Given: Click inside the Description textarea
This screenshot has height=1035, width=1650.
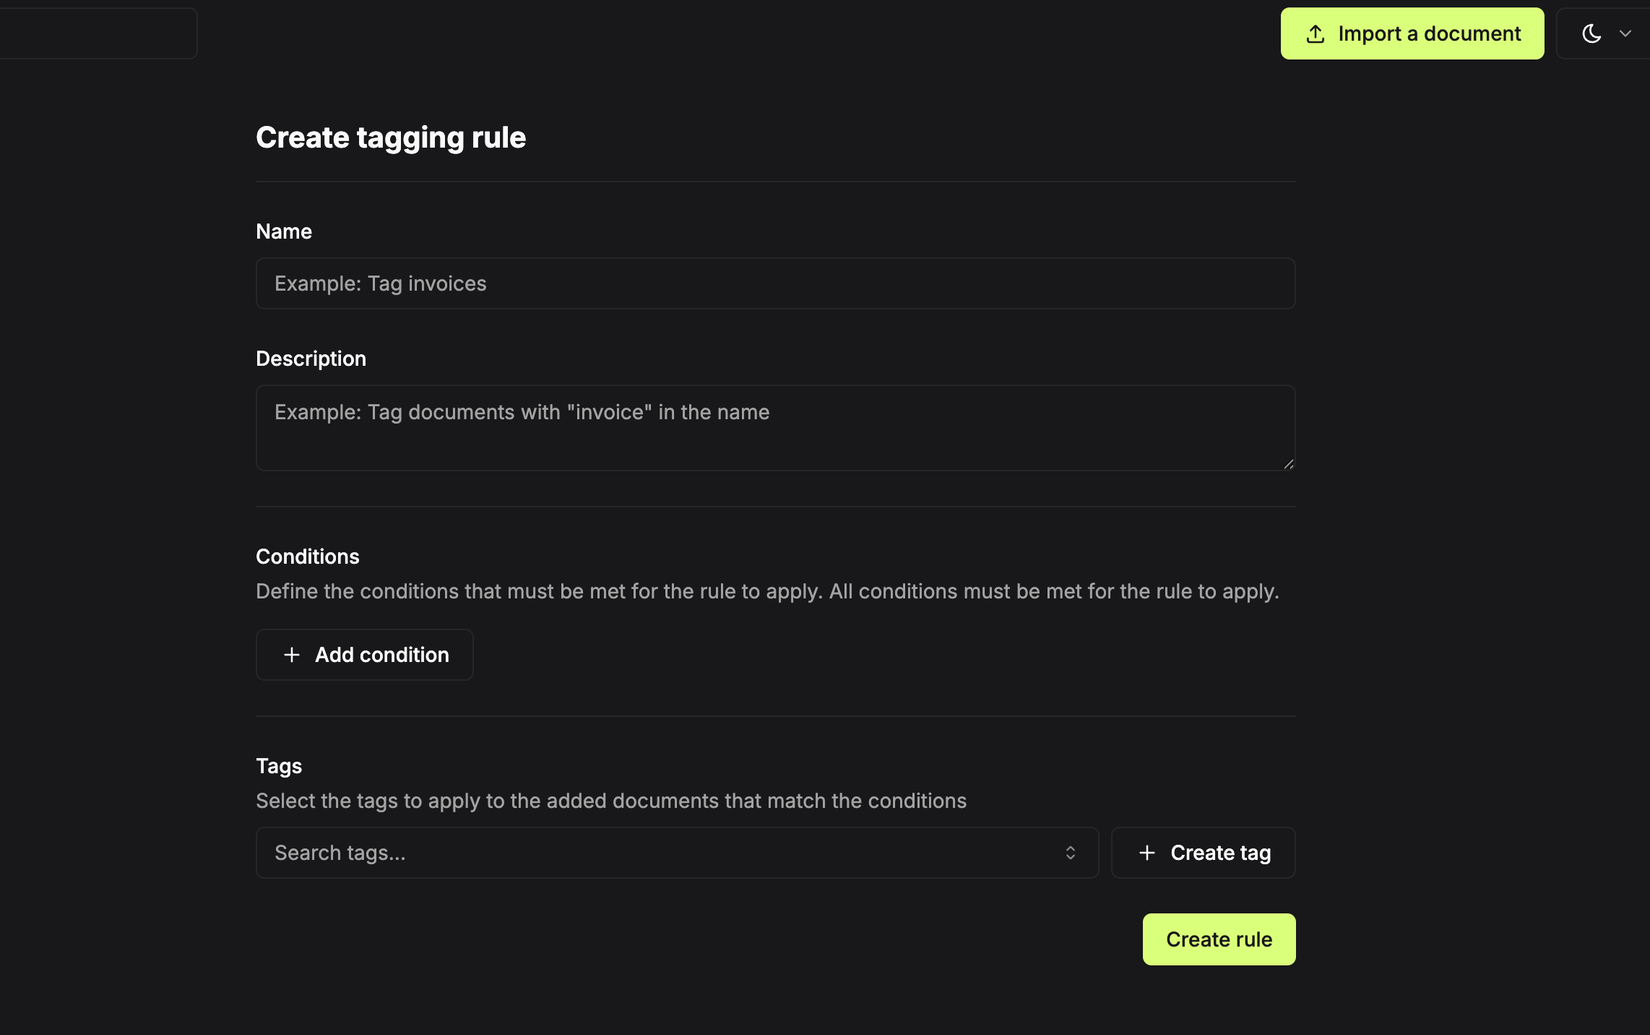Looking at the screenshot, I should tap(775, 427).
